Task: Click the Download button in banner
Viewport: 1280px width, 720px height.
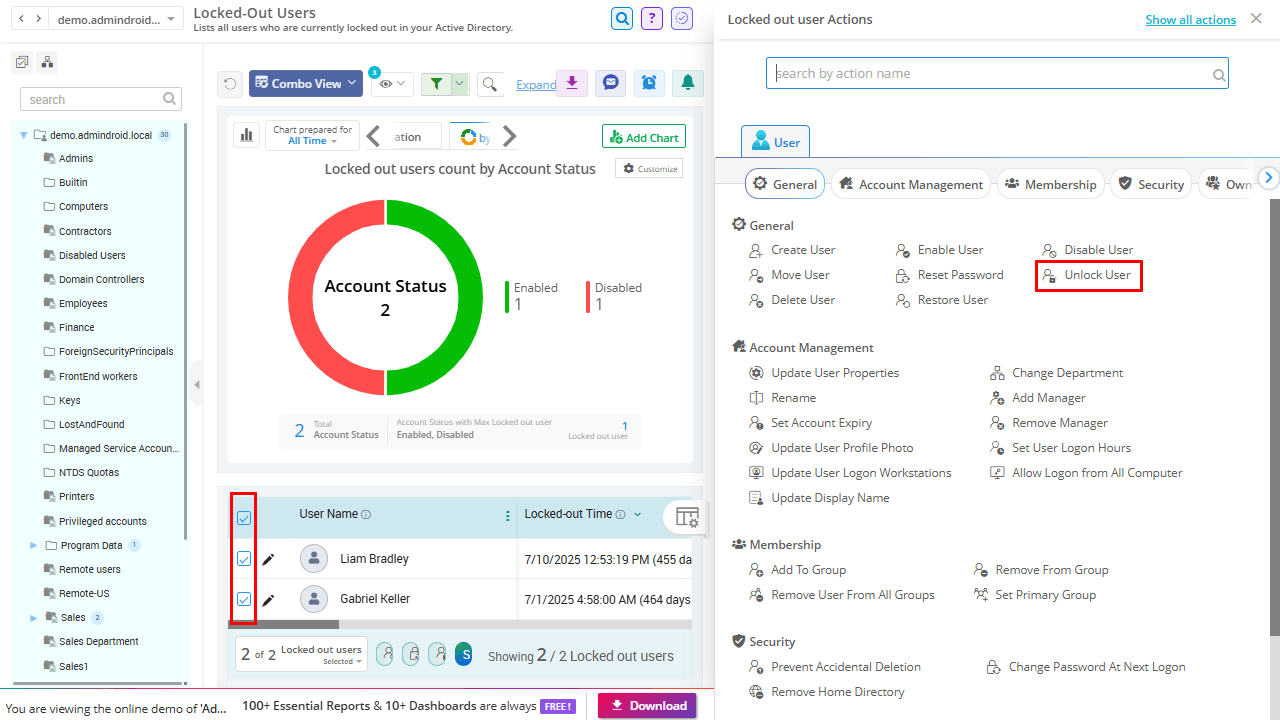Action: point(647,705)
